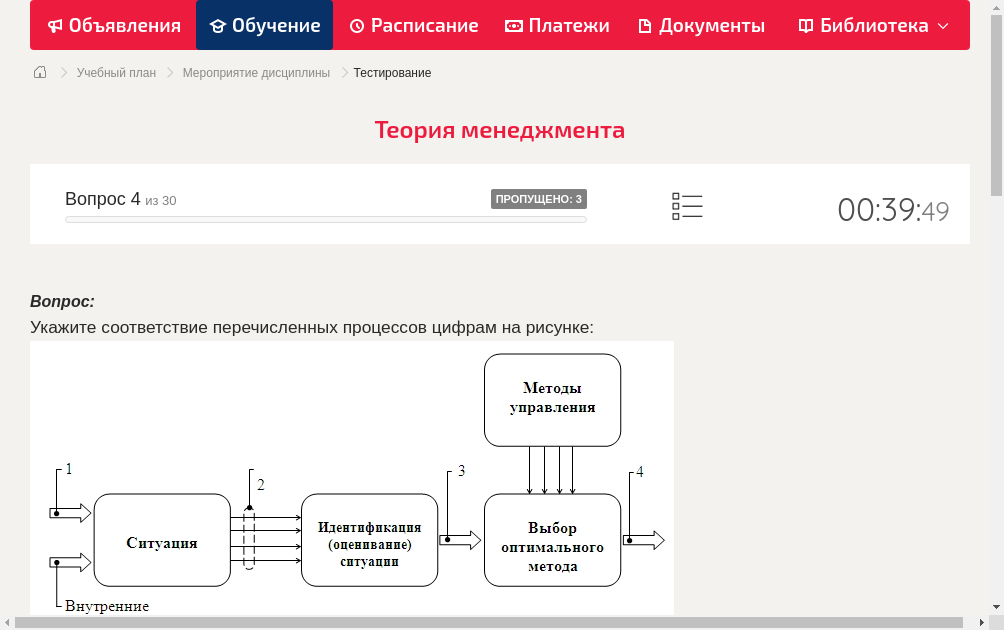1004x630 pixels.
Task: Switch to the Объявления menu tab
Action: [x=112, y=25]
